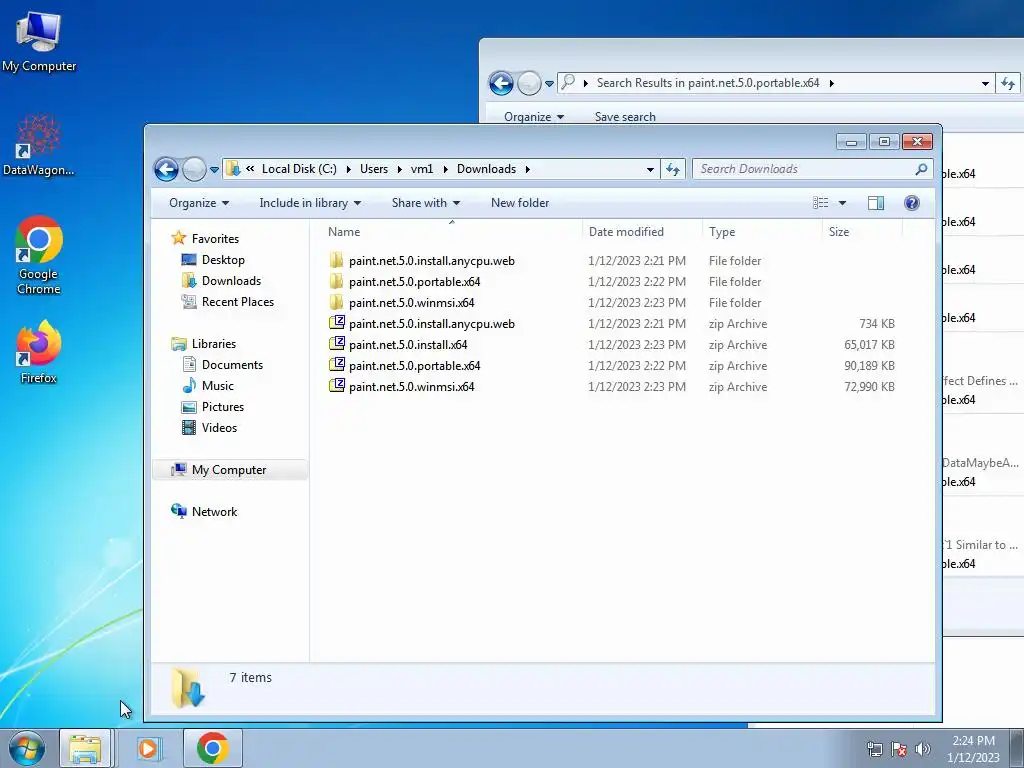Click Local Disk (C:) in address bar

click(299, 169)
